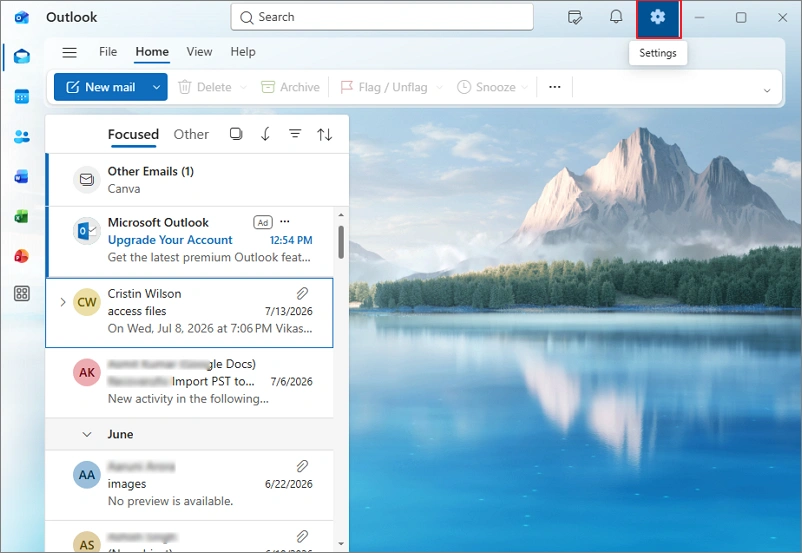
Task: Open the 'images' email from 6/22/2026
Action: (189, 485)
